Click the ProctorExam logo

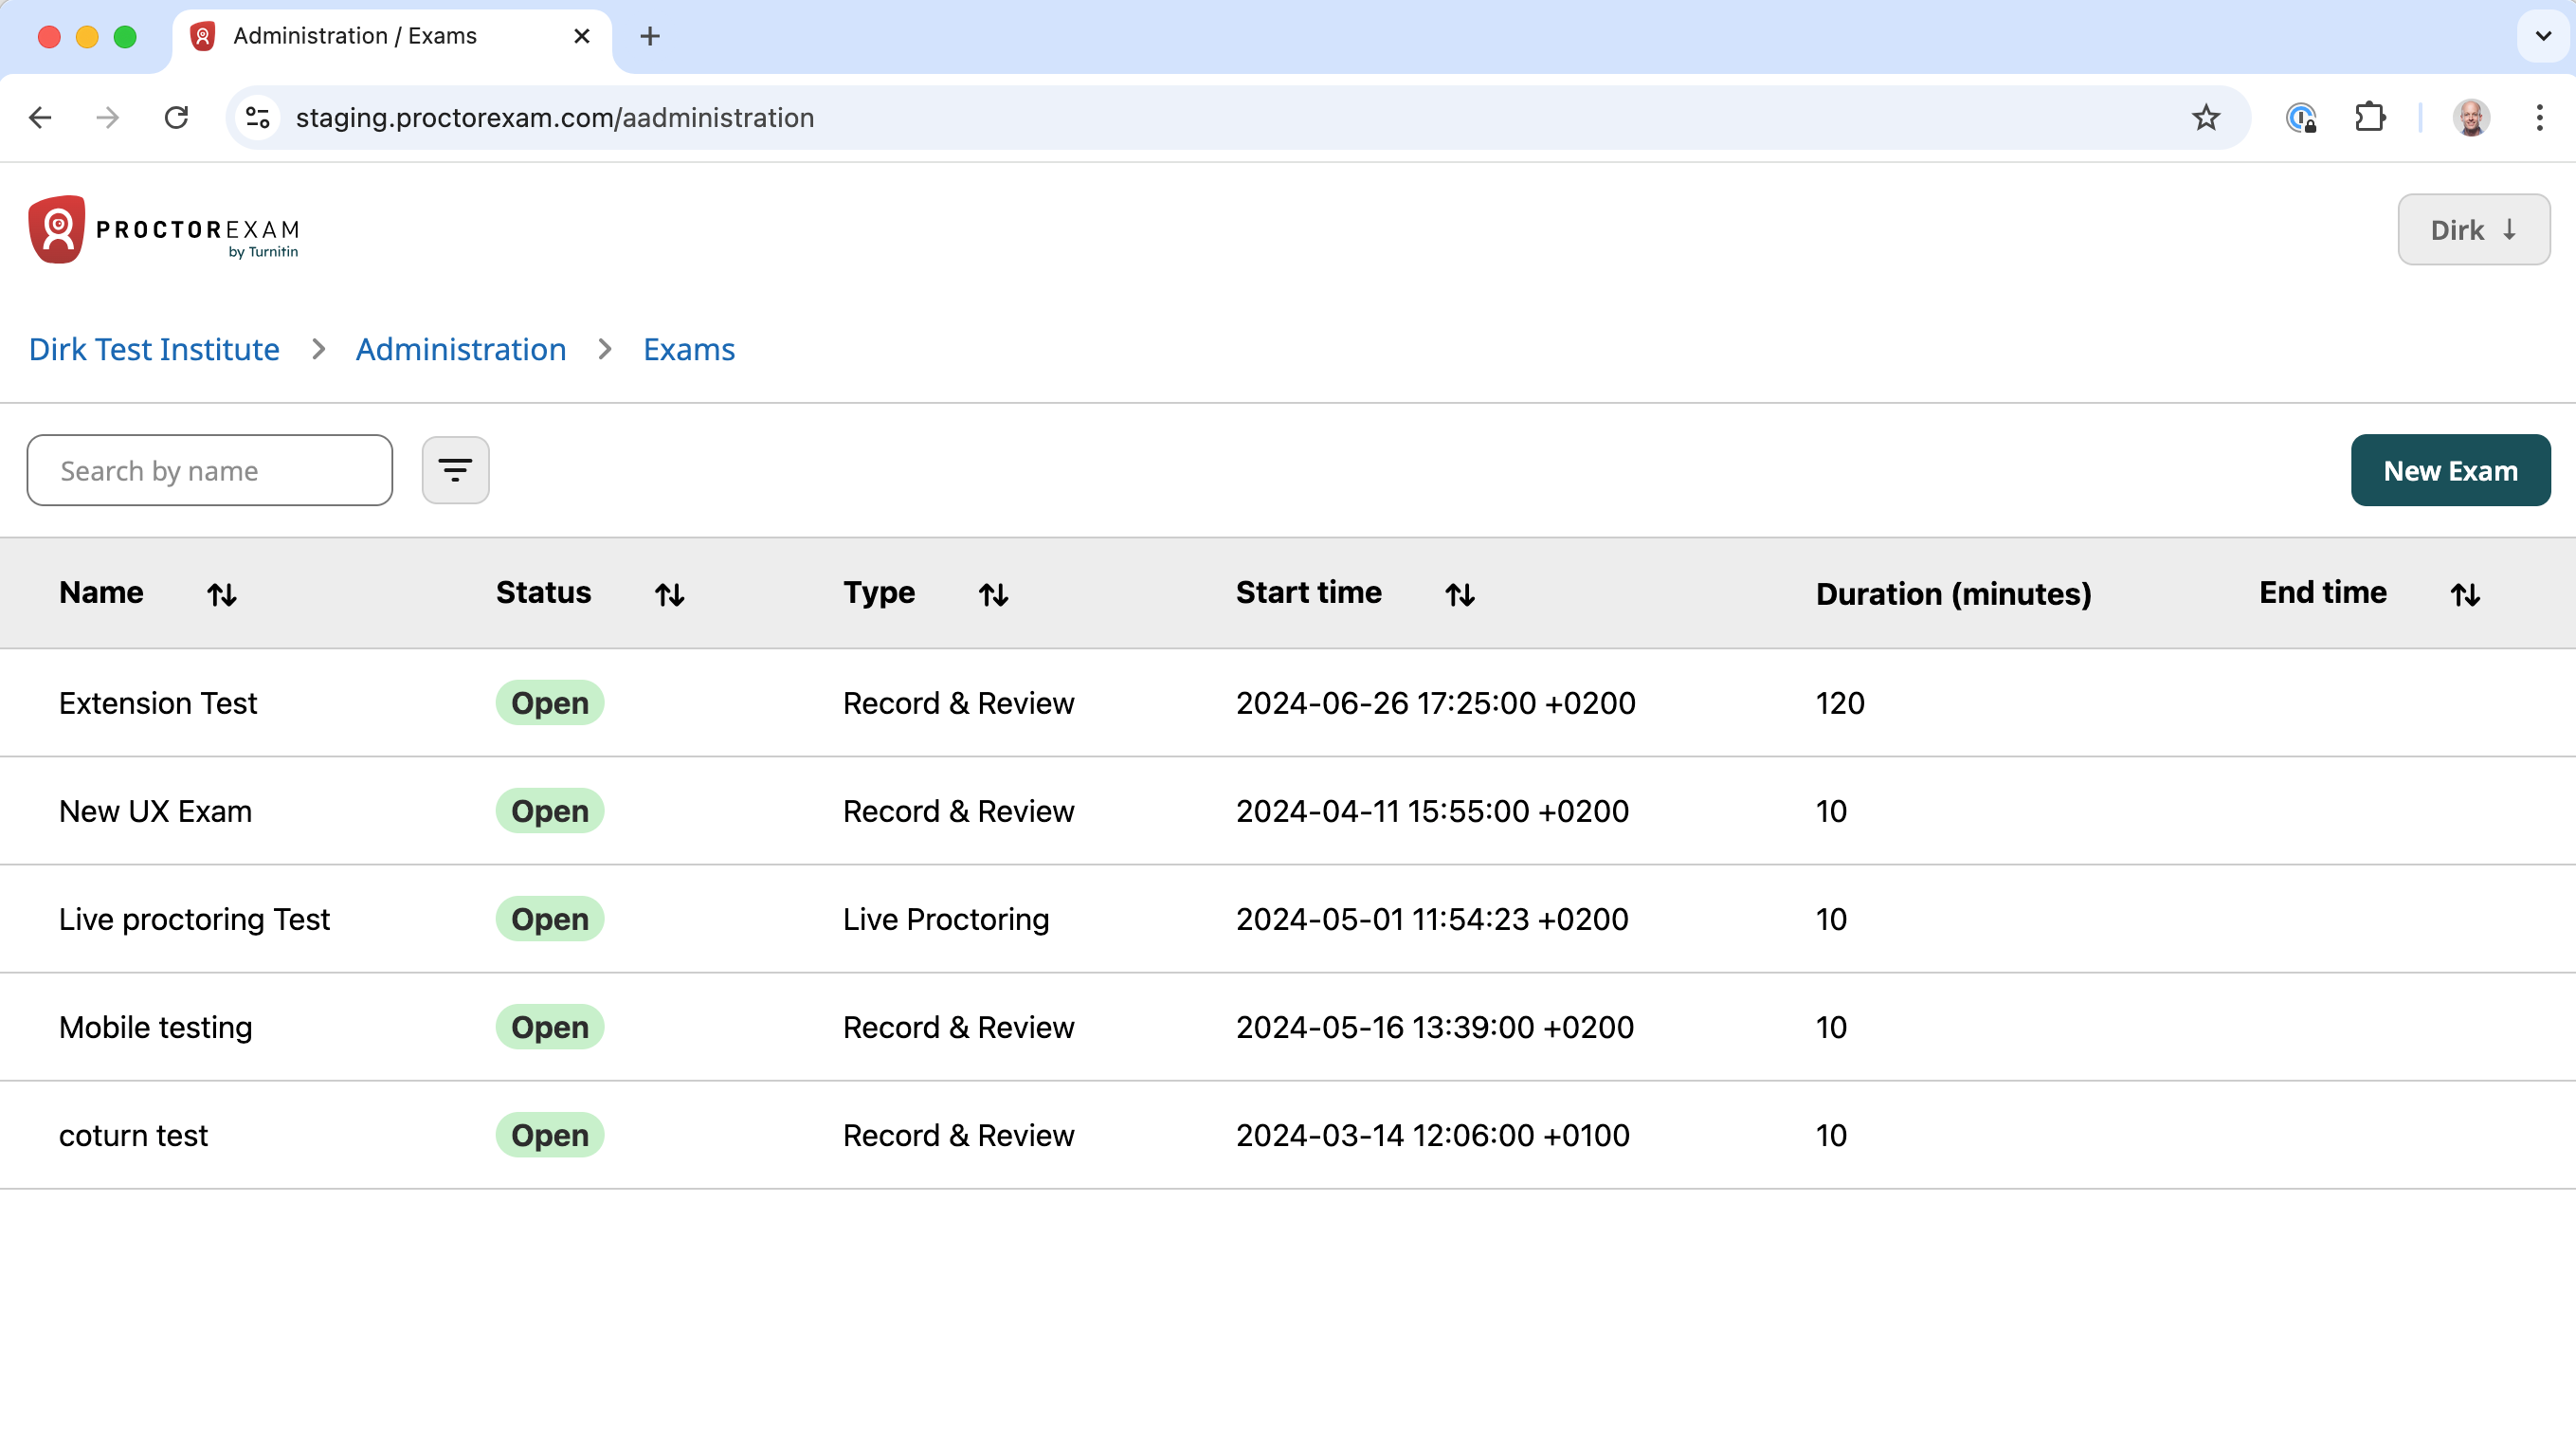[x=164, y=229]
